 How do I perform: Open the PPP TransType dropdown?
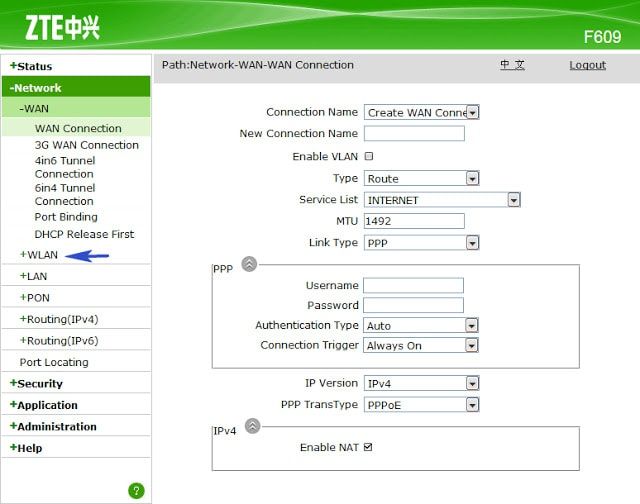[x=422, y=405]
